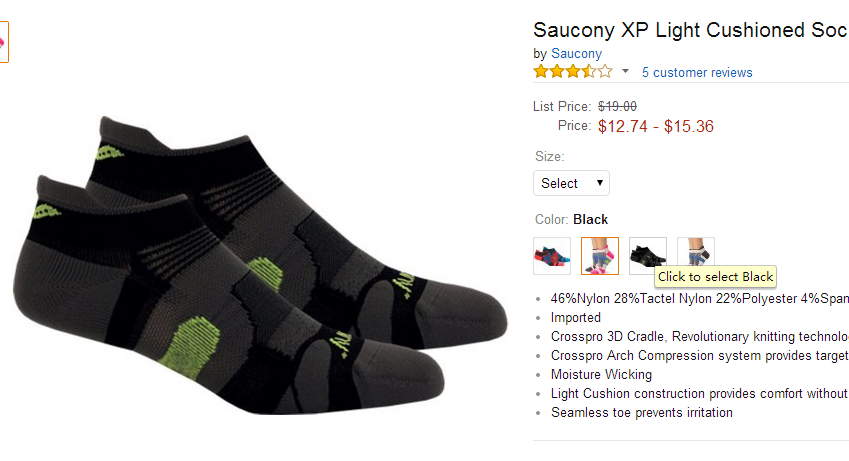Select the partially visible left image thumbnail
This screenshot has width=849, height=461.
pyautogui.click(x=4, y=41)
